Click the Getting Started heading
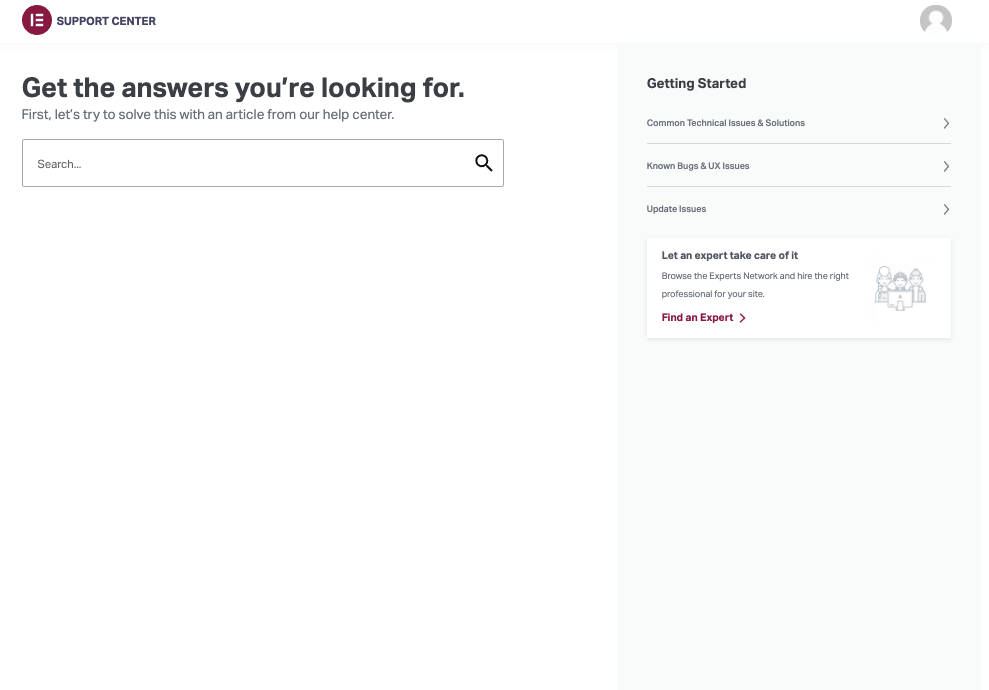The height and width of the screenshot is (690, 989). tap(696, 84)
